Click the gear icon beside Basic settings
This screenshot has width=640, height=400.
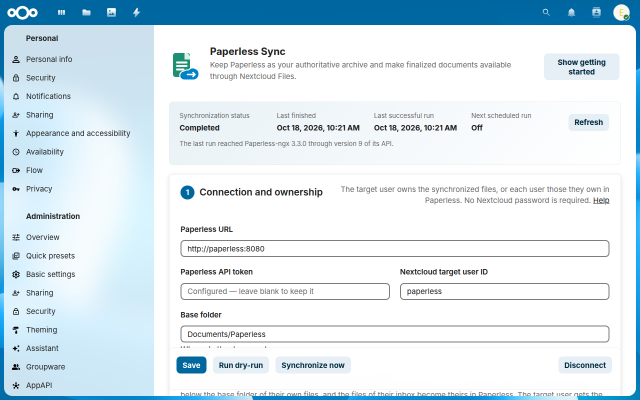(x=16, y=274)
